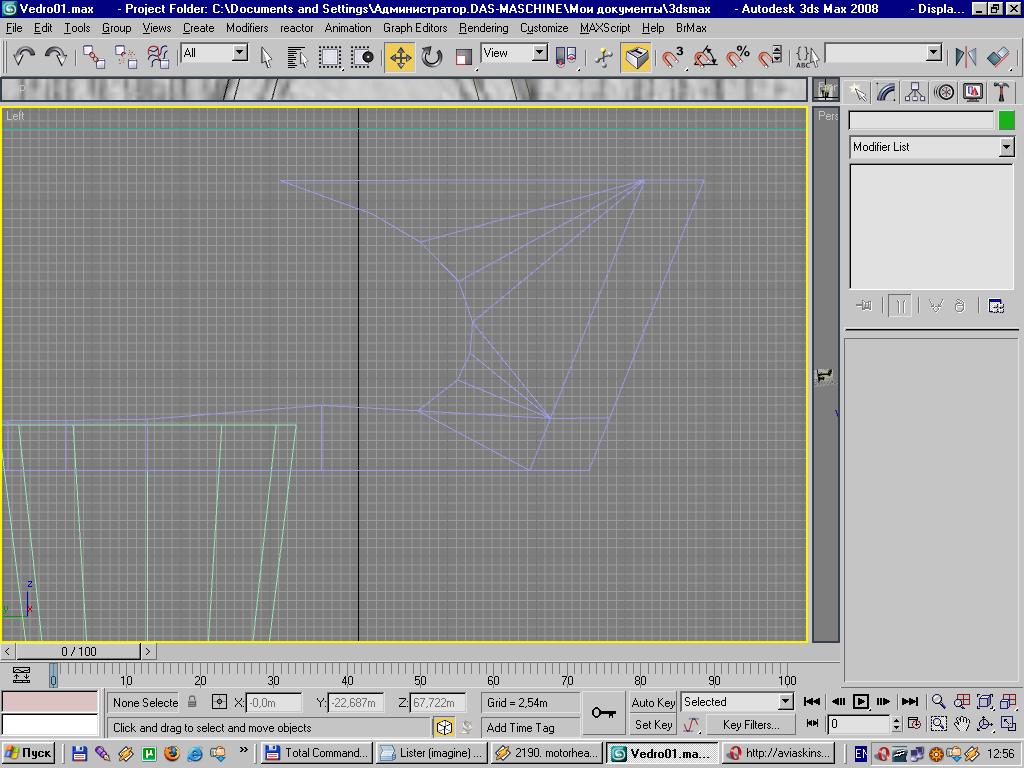Click the Select by Name icon

[297, 57]
